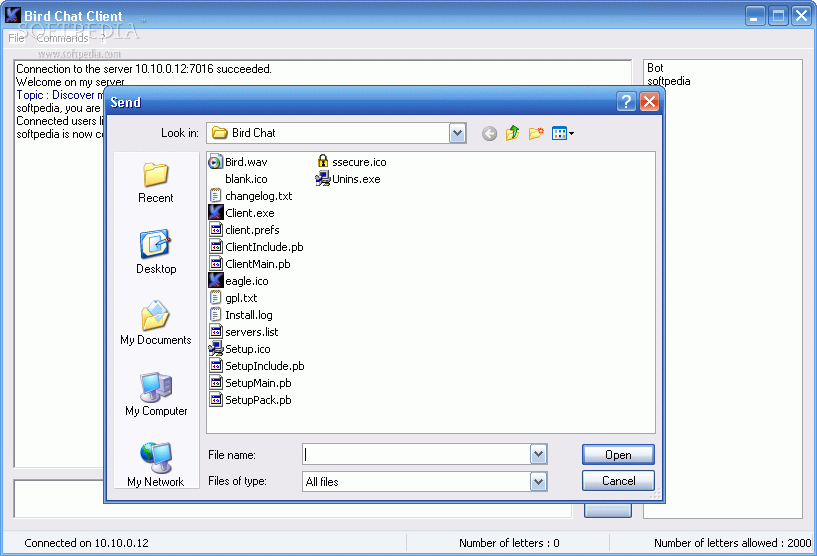Select the SetupInclude.pb file icon
Image resolution: width=817 pixels, height=556 pixels.
pos(215,366)
